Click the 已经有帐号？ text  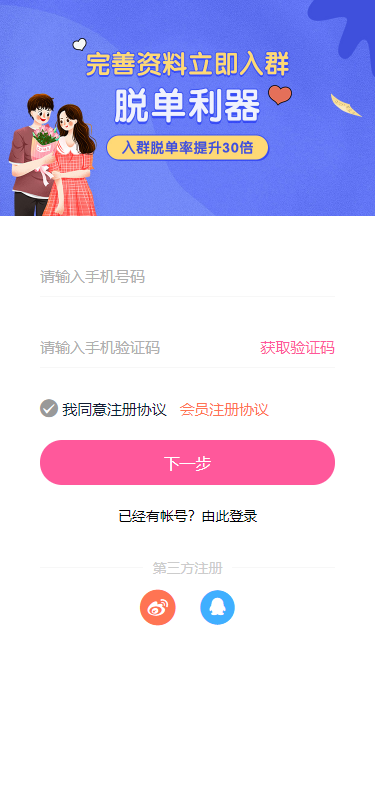click(x=160, y=516)
